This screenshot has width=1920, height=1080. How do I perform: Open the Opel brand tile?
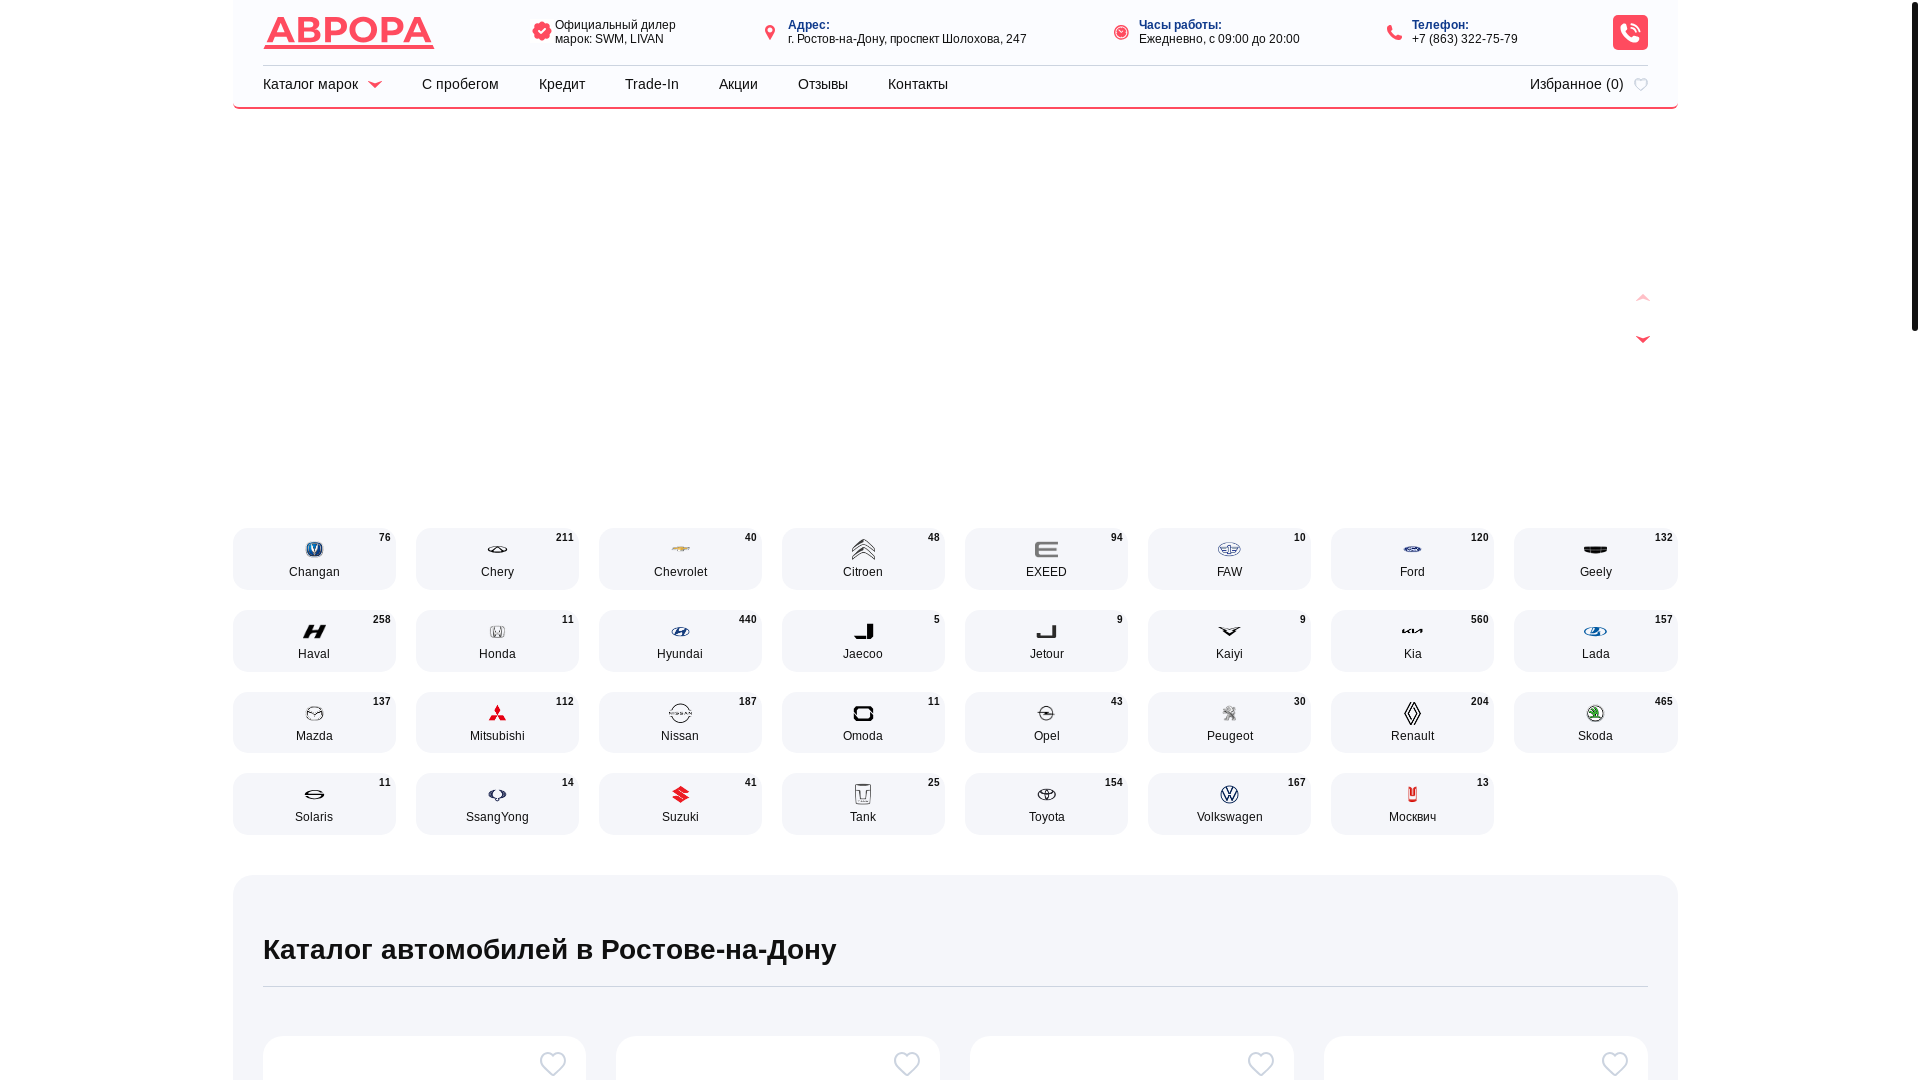point(1046,722)
